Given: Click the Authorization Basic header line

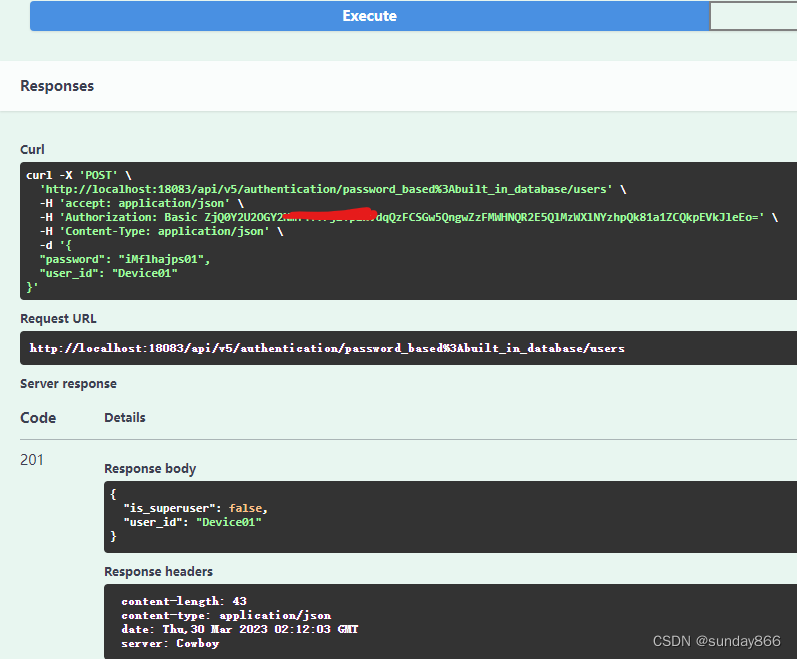Looking at the screenshot, I should (409, 217).
